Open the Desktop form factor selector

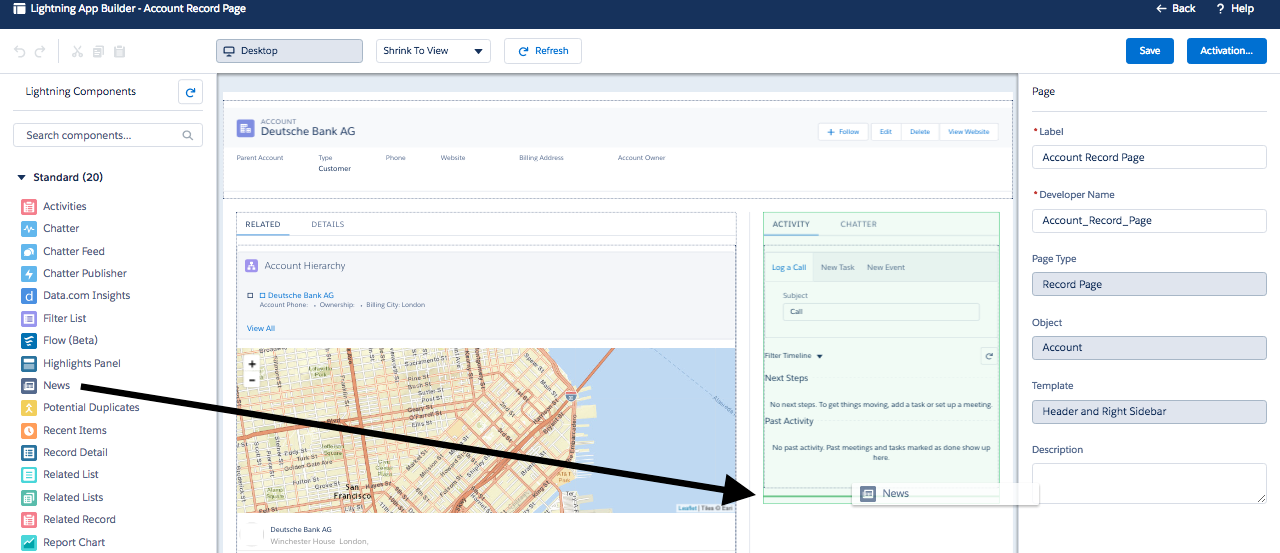click(290, 51)
